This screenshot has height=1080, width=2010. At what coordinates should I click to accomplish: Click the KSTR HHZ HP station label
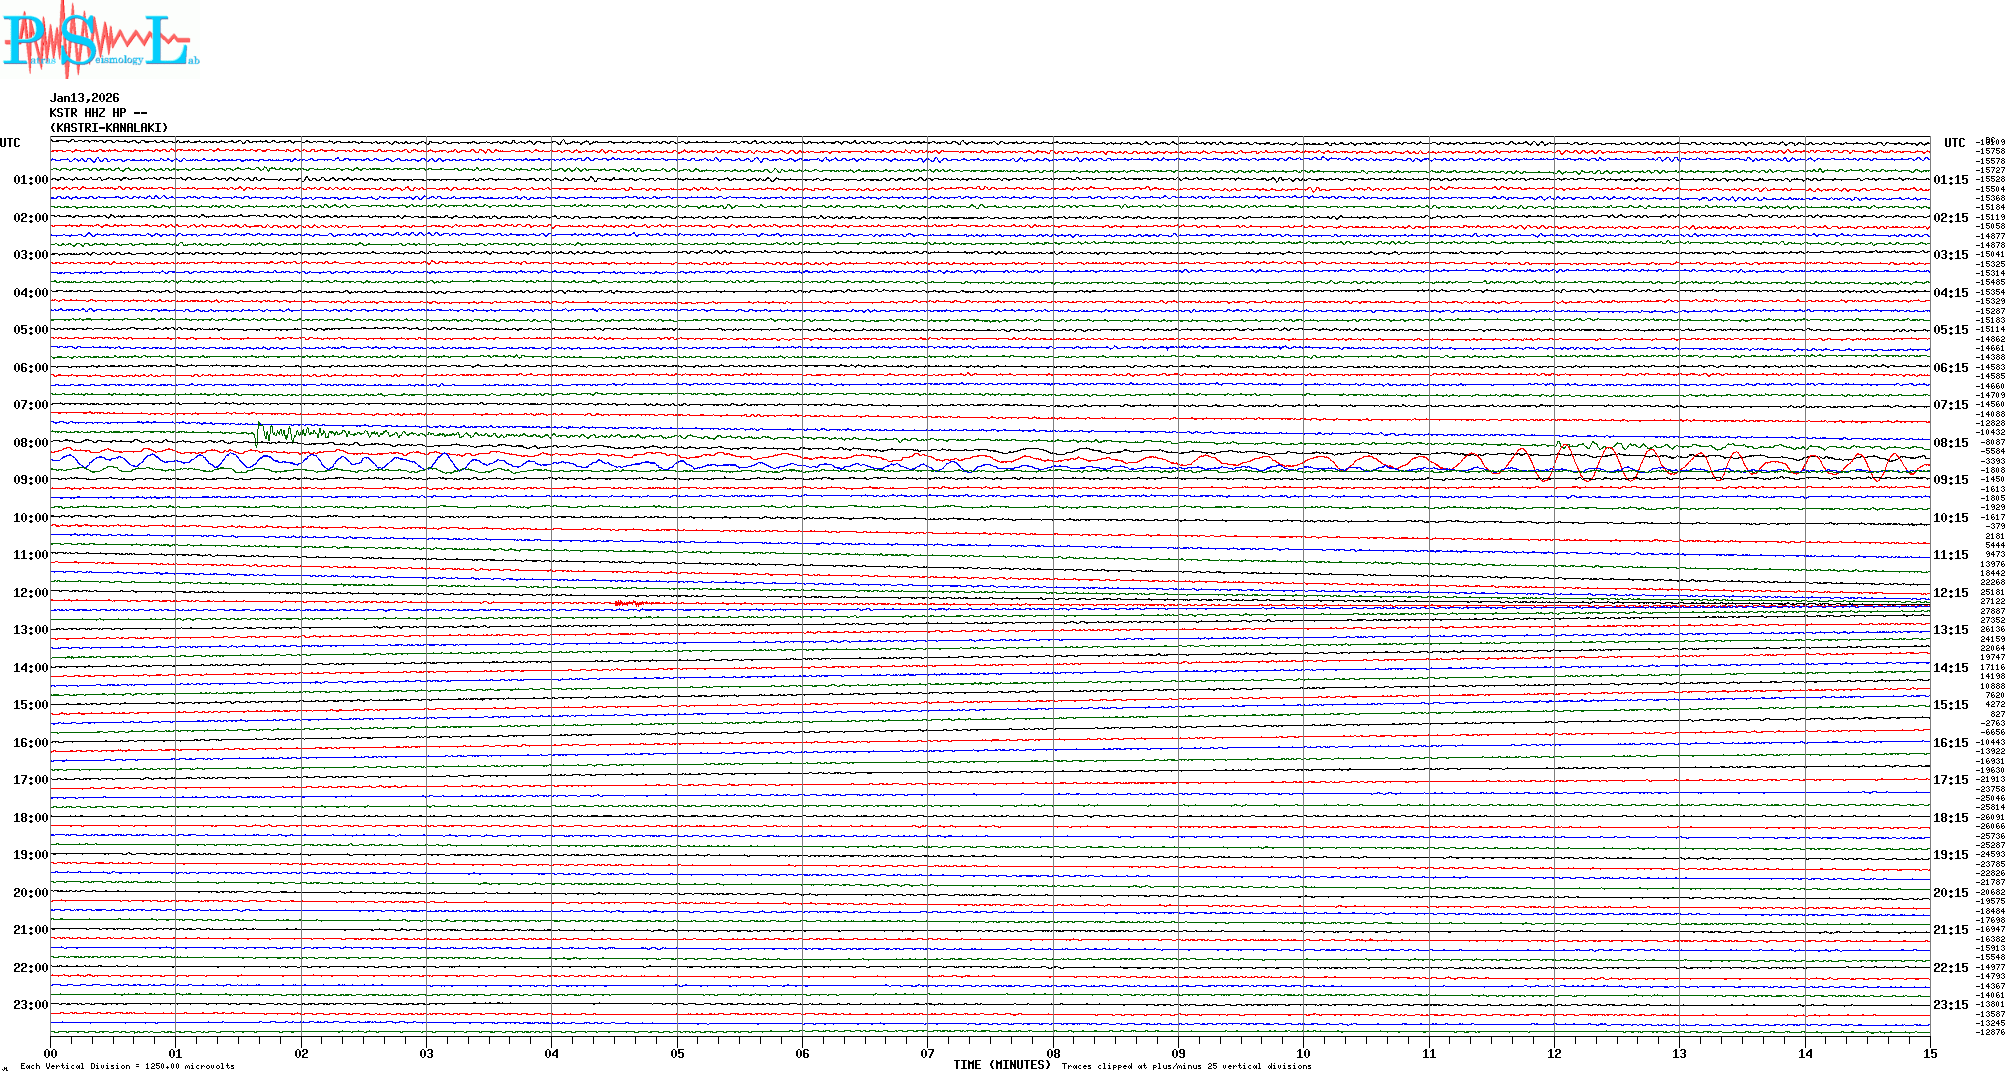point(98,113)
